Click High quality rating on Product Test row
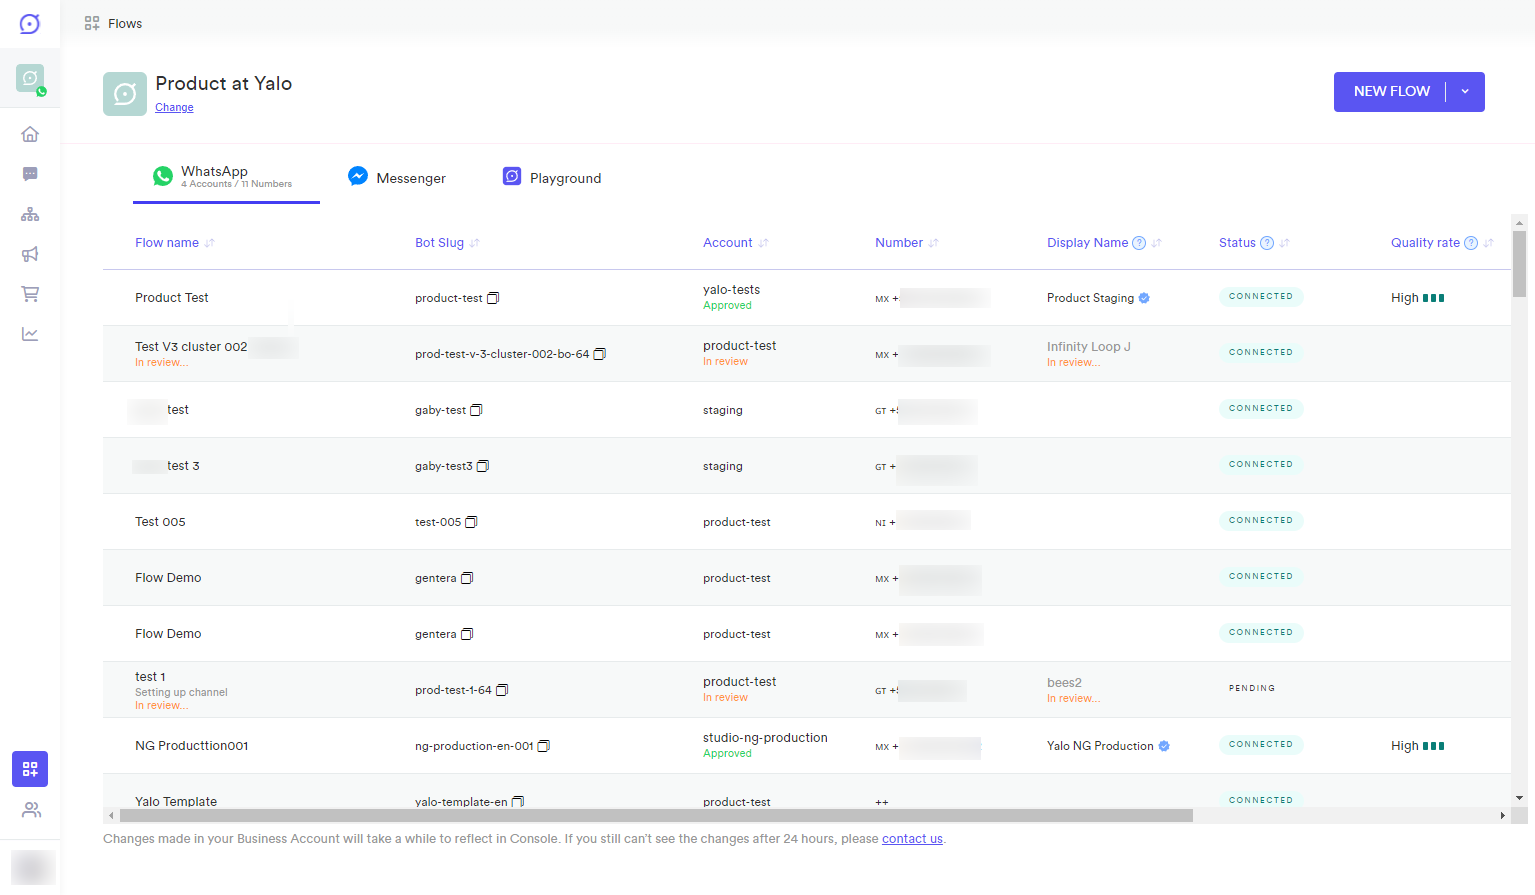The height and width of the screenshot is (895, 1535). click(x=1417, y=298)
